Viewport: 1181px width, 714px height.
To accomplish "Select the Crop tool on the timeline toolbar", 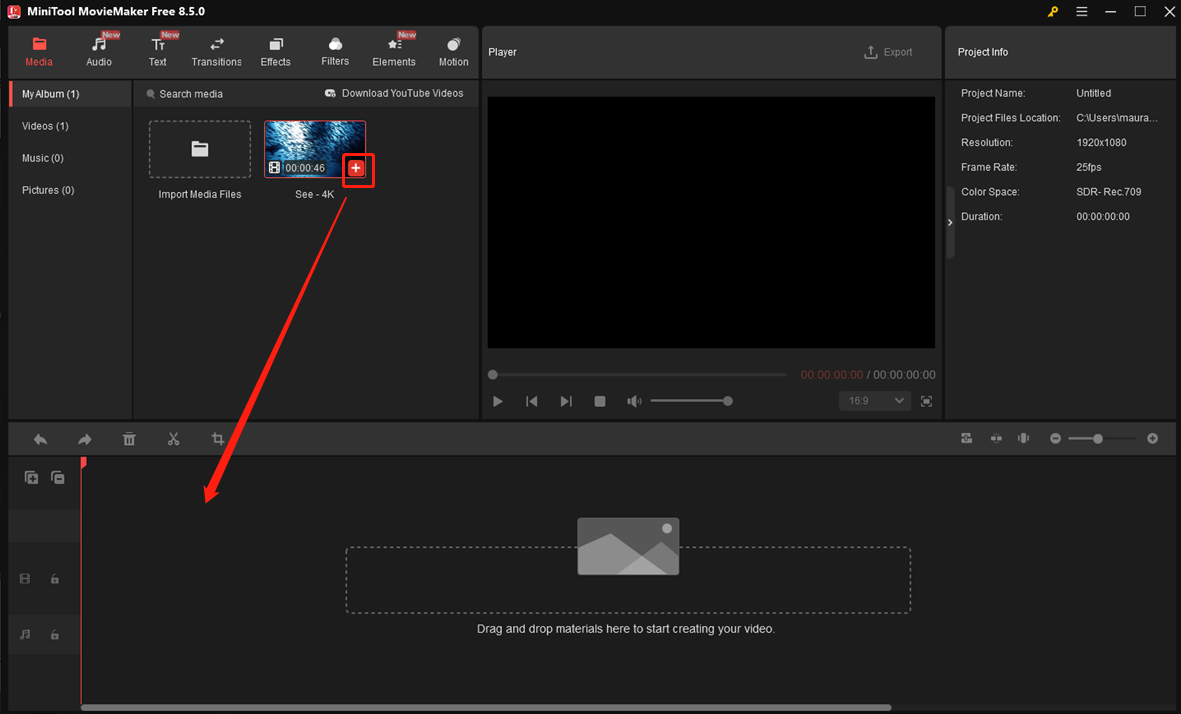I will coord(217,439).
